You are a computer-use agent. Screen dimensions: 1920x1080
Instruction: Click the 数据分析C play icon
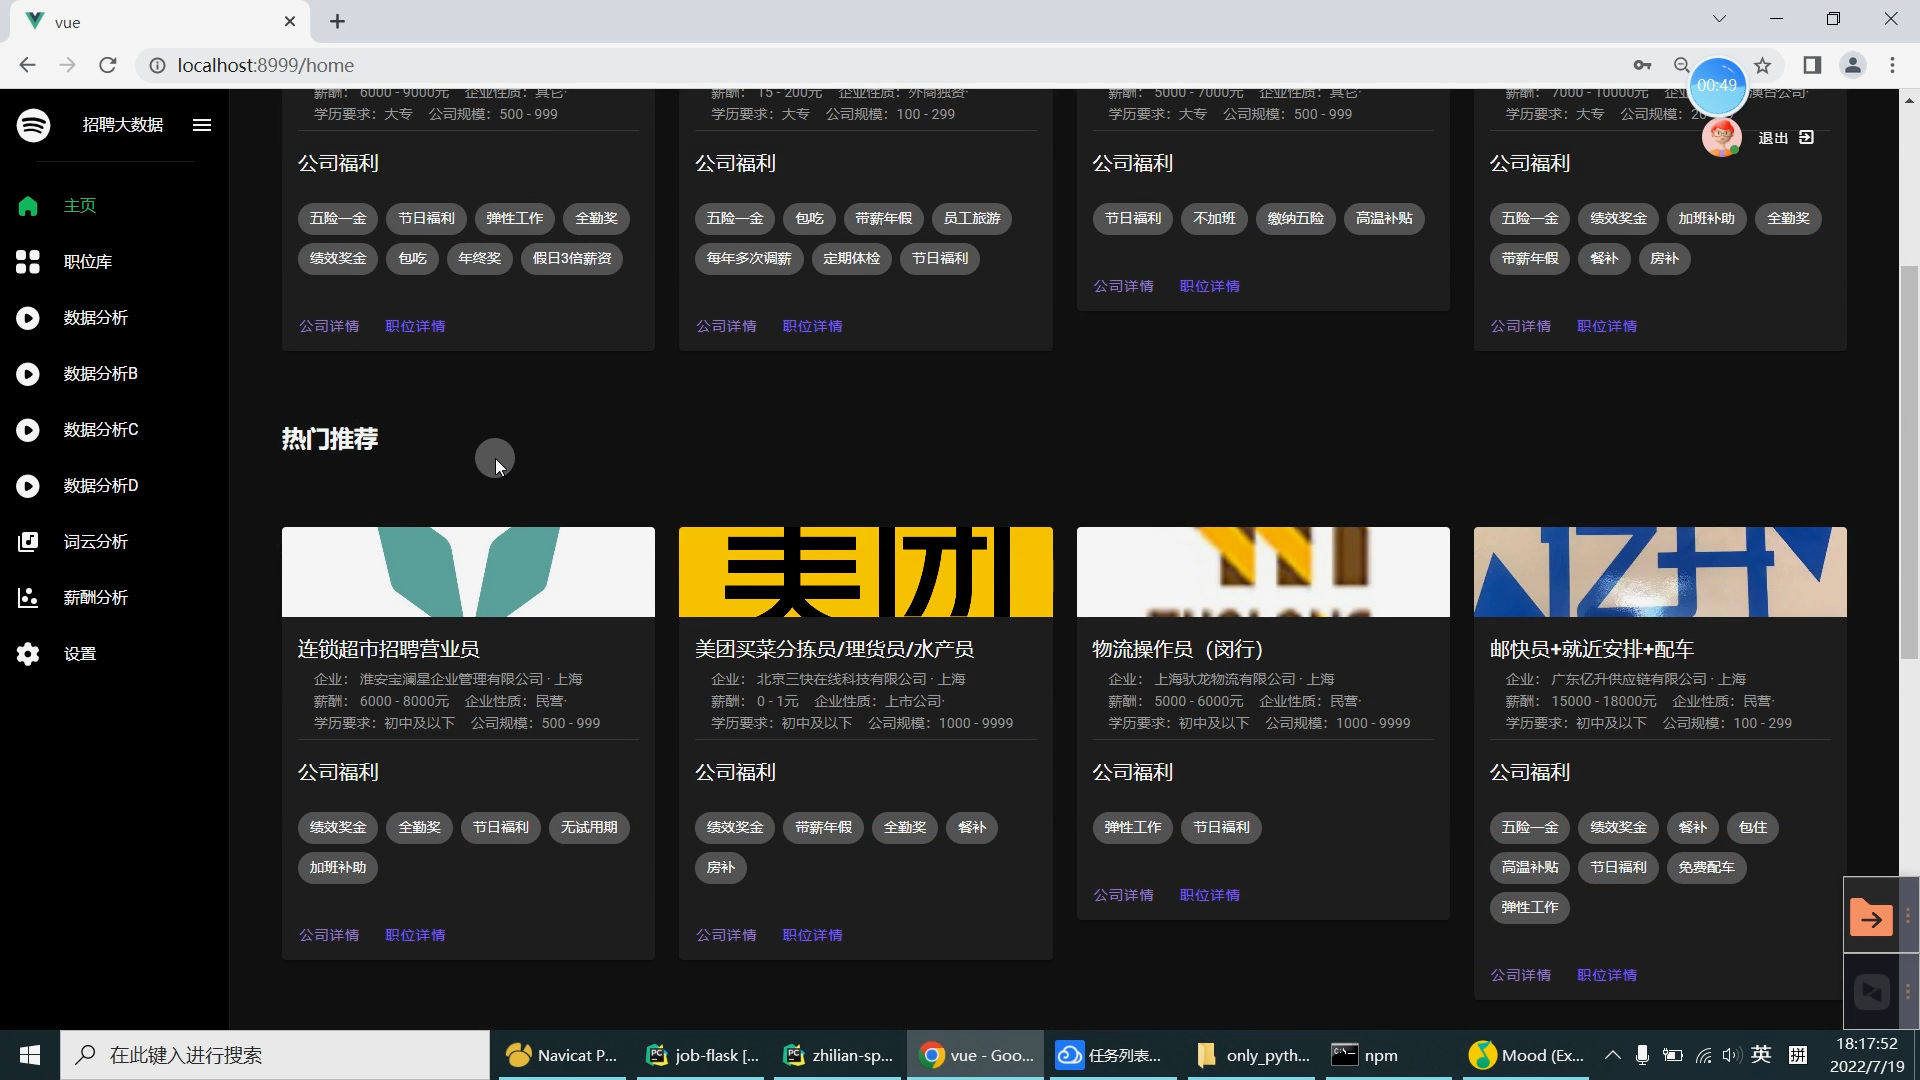[28, 430]
